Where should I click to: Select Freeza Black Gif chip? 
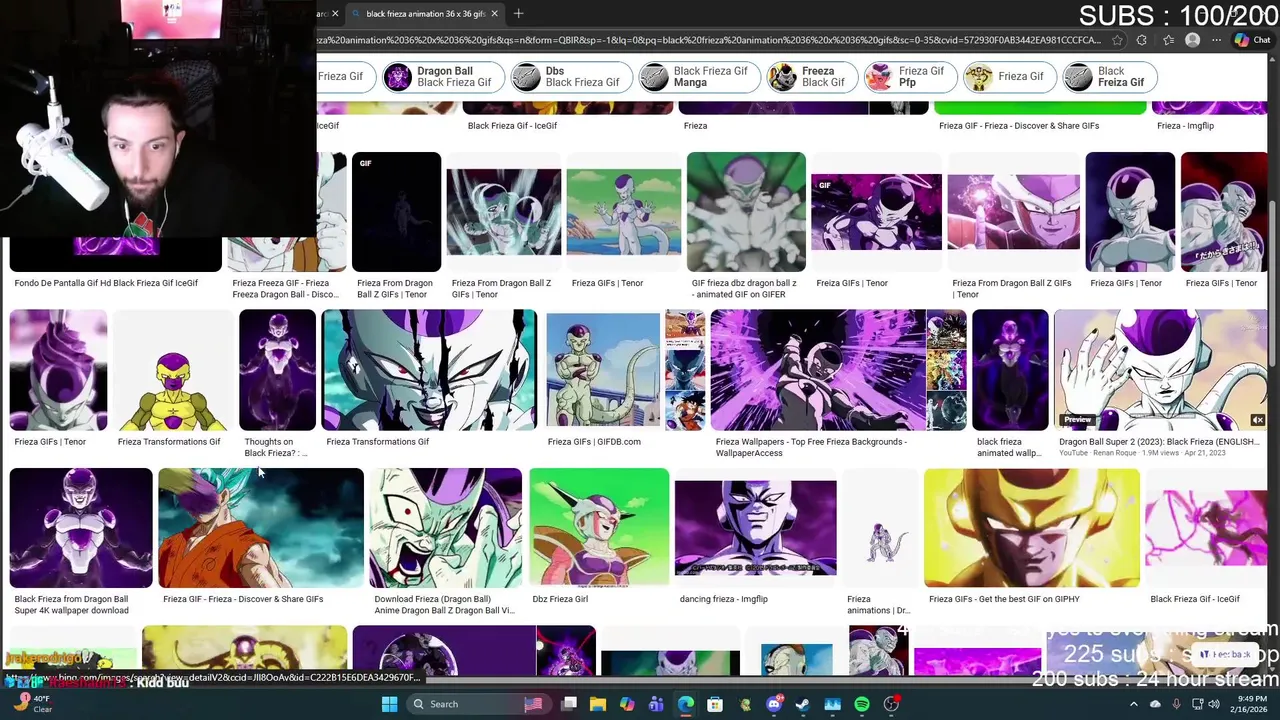pos(811,77)
